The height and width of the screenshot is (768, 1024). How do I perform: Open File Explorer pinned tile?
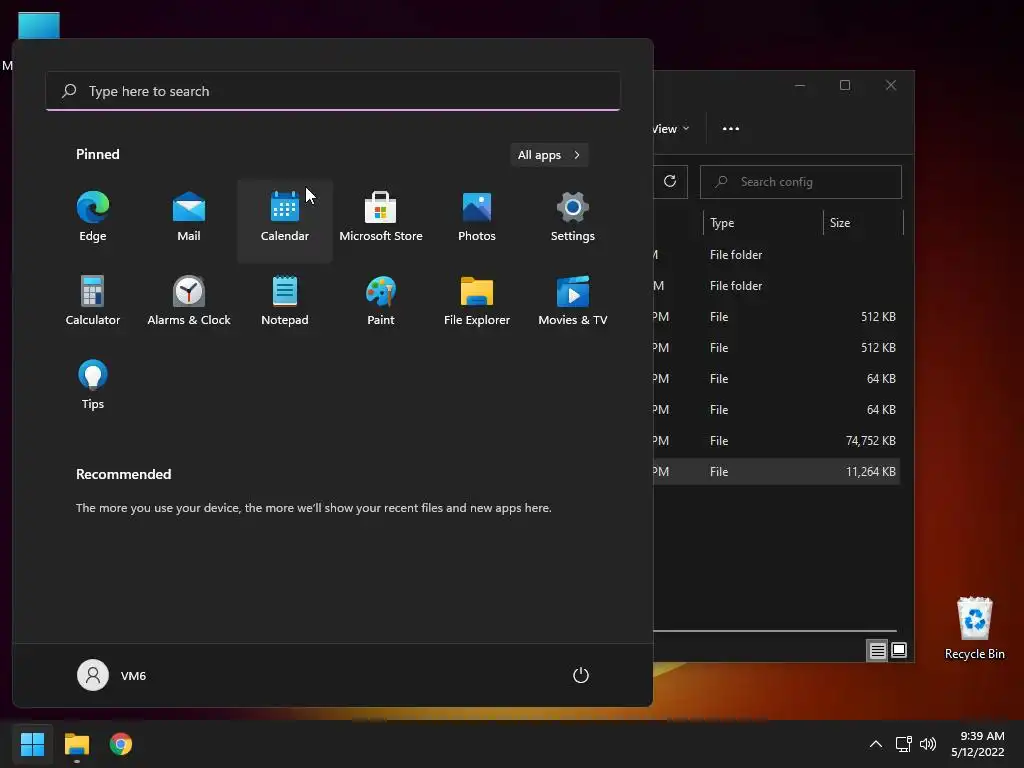tap(477, 302)
